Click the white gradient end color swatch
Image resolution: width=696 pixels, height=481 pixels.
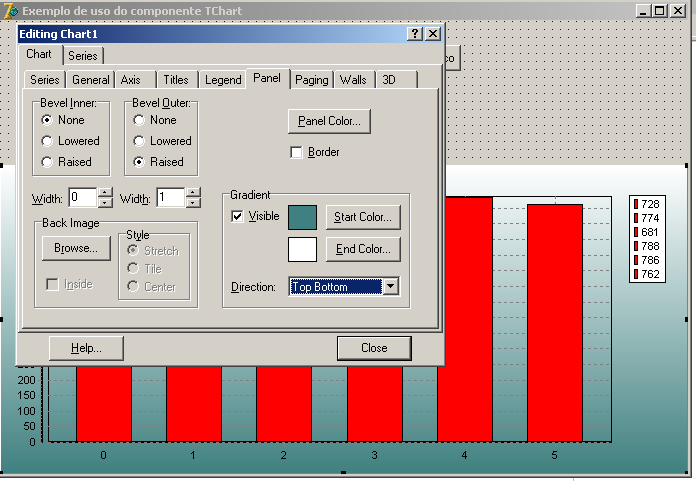coord(302,249)
